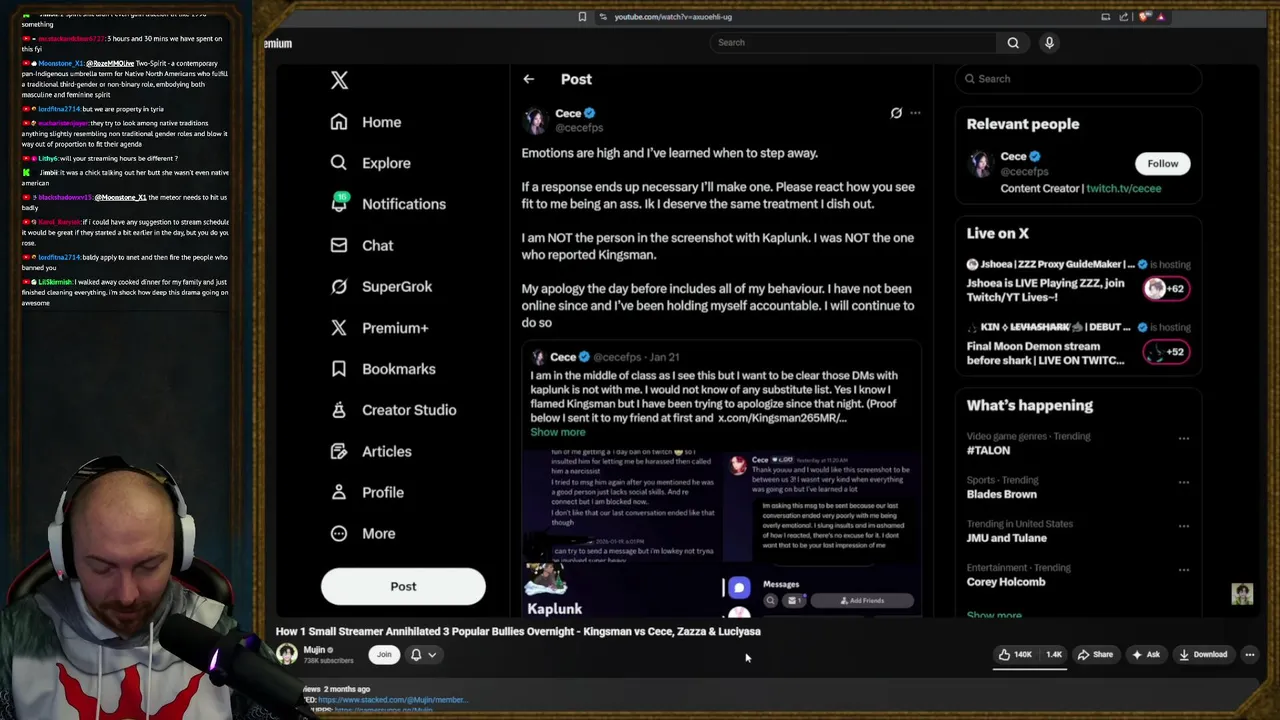Click the Share button under video
Screen dimensions: 1280x720
pyautogui.click(x=1095, y=655)
